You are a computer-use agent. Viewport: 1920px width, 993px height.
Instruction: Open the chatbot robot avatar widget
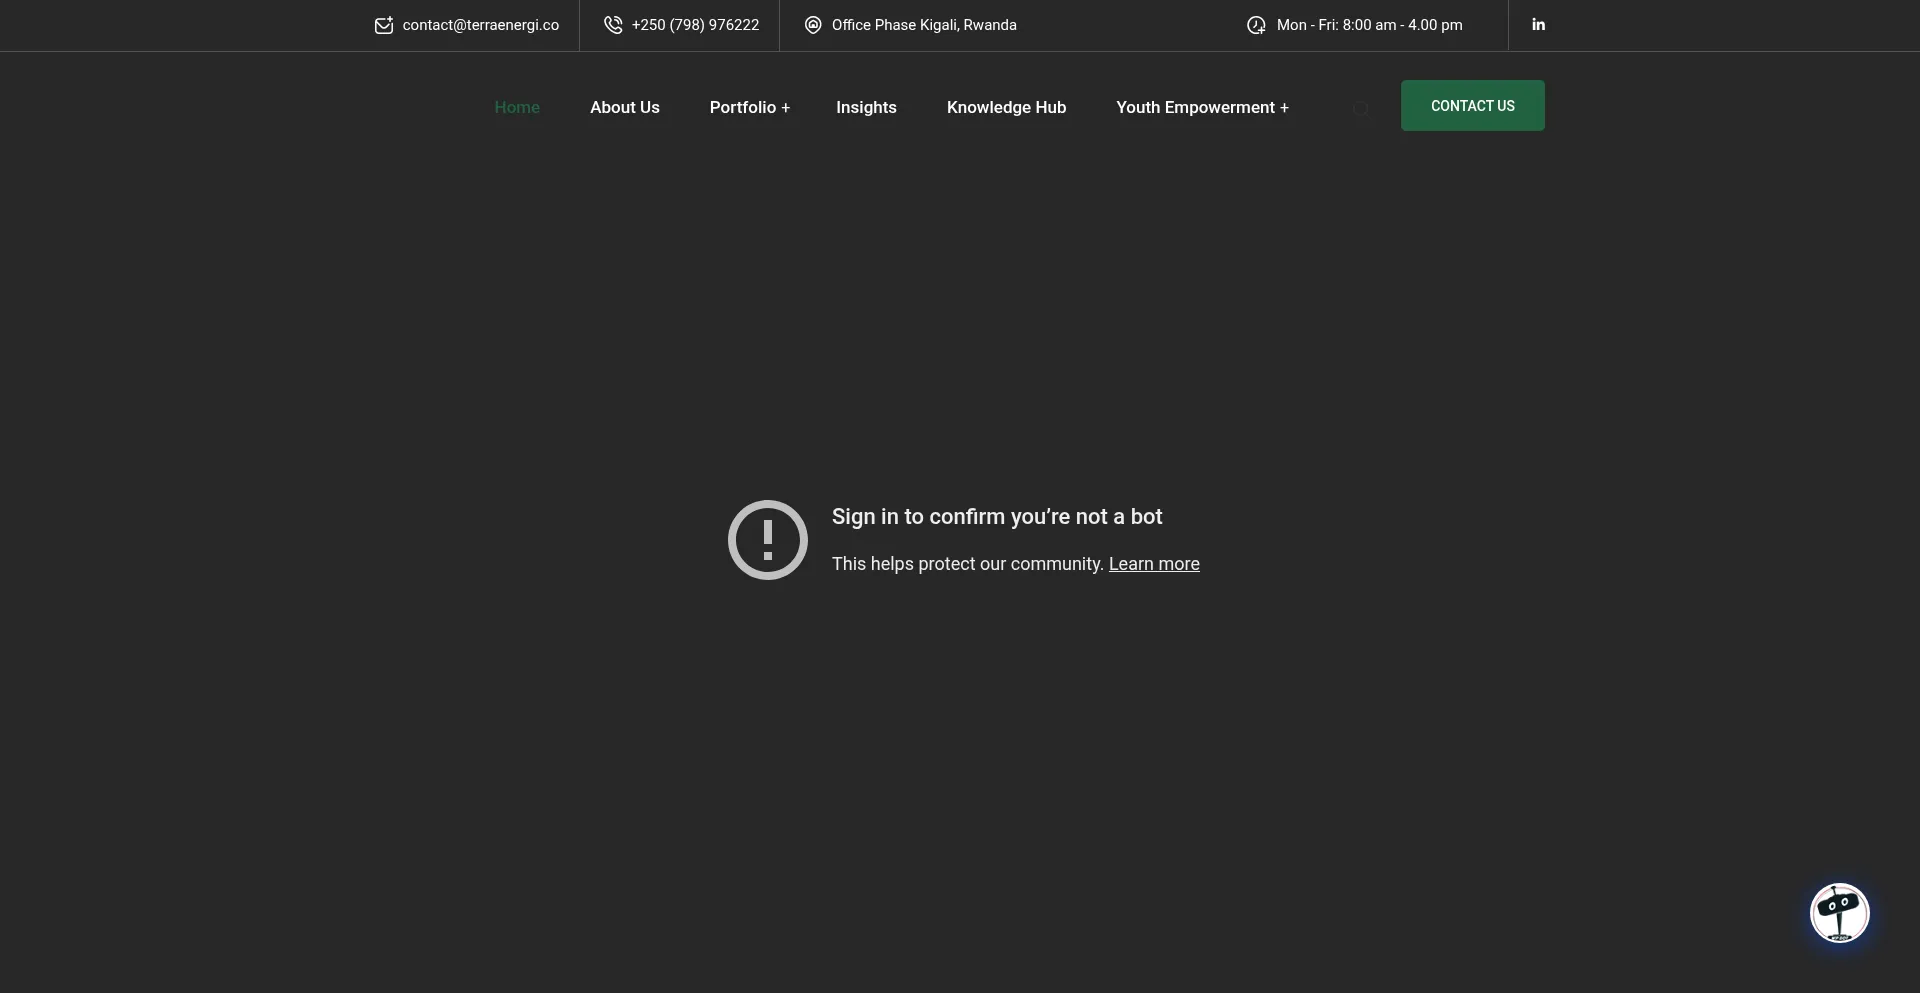tap(1839, 912)
